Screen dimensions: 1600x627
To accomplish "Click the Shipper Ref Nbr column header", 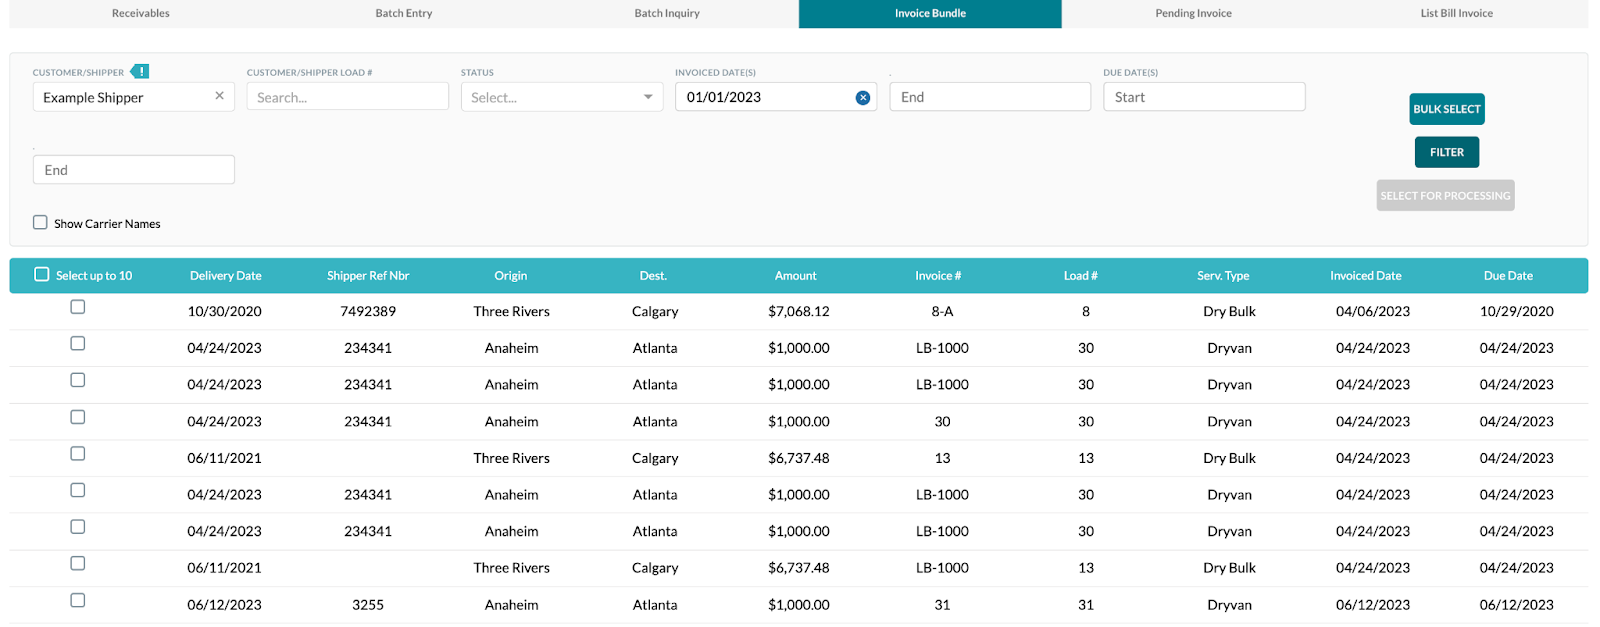I will pos(368,276).
